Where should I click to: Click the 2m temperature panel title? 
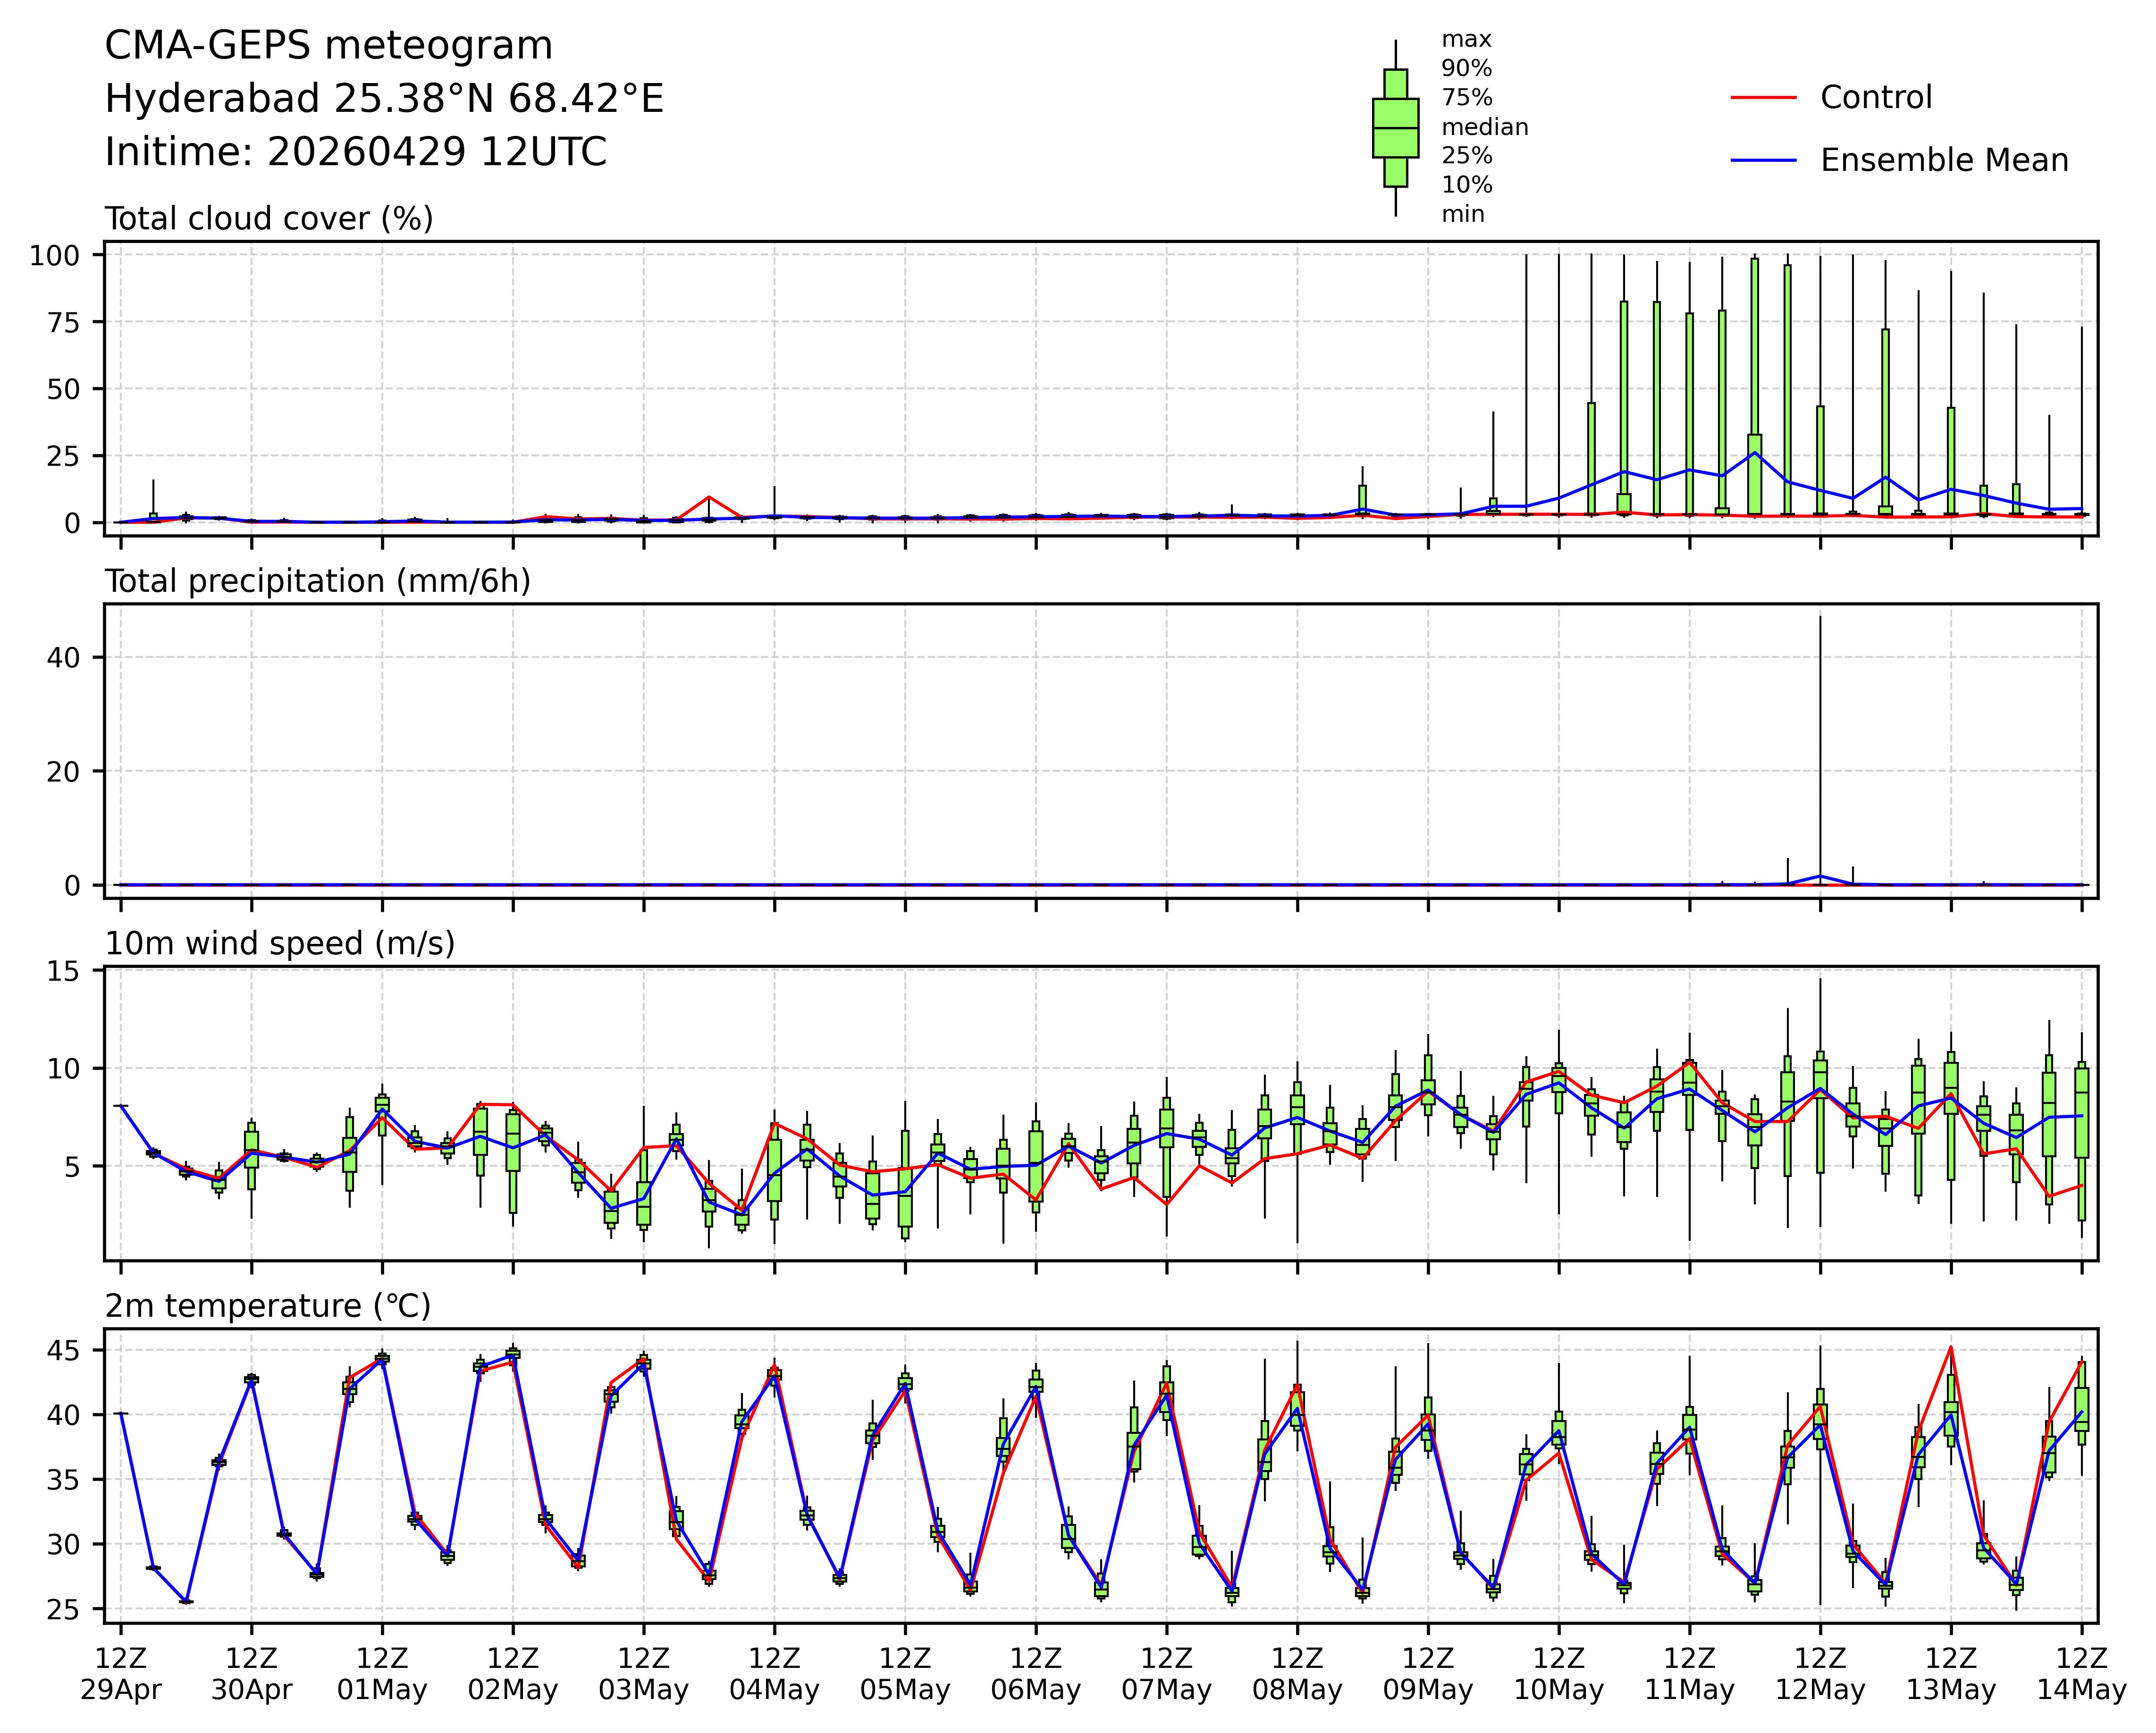(x=268, y=1306)
